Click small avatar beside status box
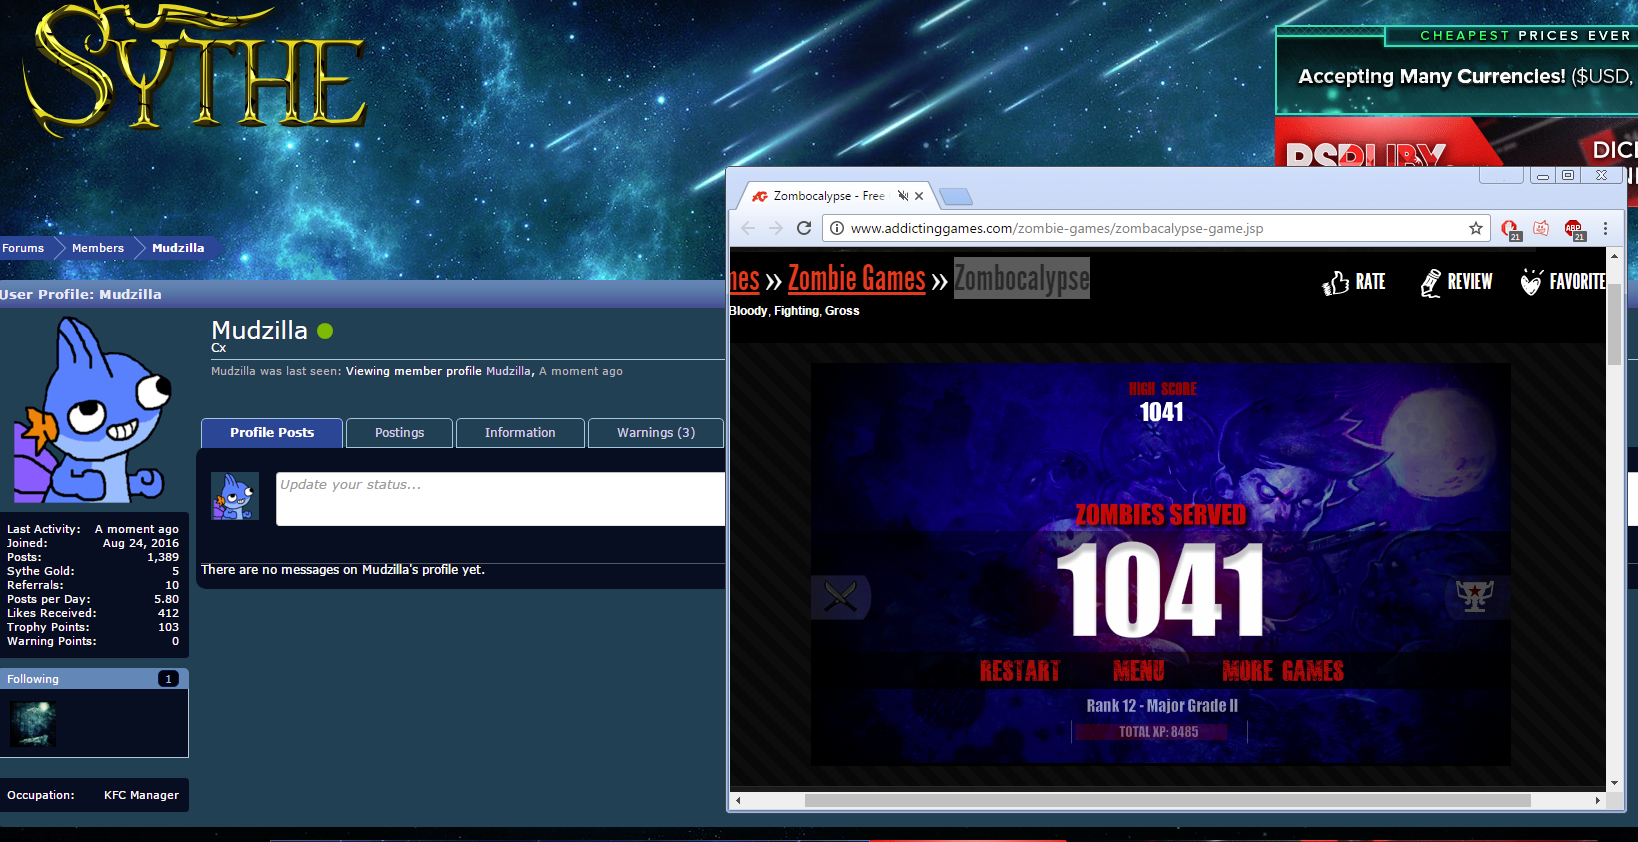The width and height of the screenshot is (1638, 842). 235,496
